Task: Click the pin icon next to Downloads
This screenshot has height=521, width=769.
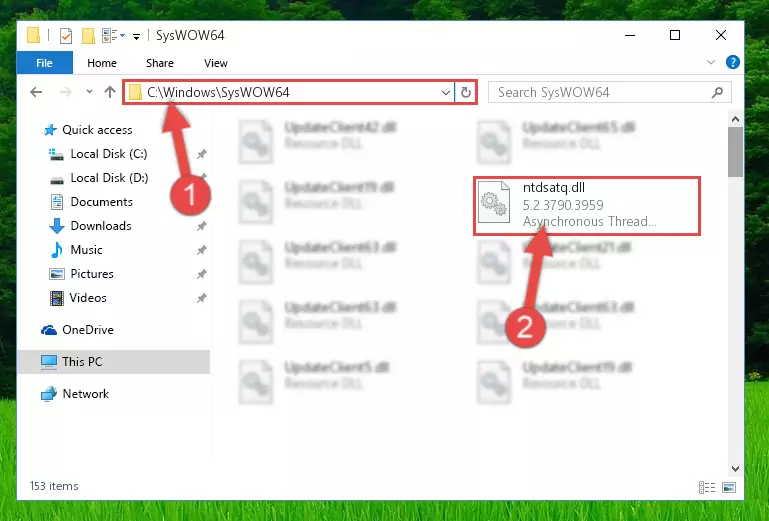Action: pyautogui.click(x=202, y=226)
